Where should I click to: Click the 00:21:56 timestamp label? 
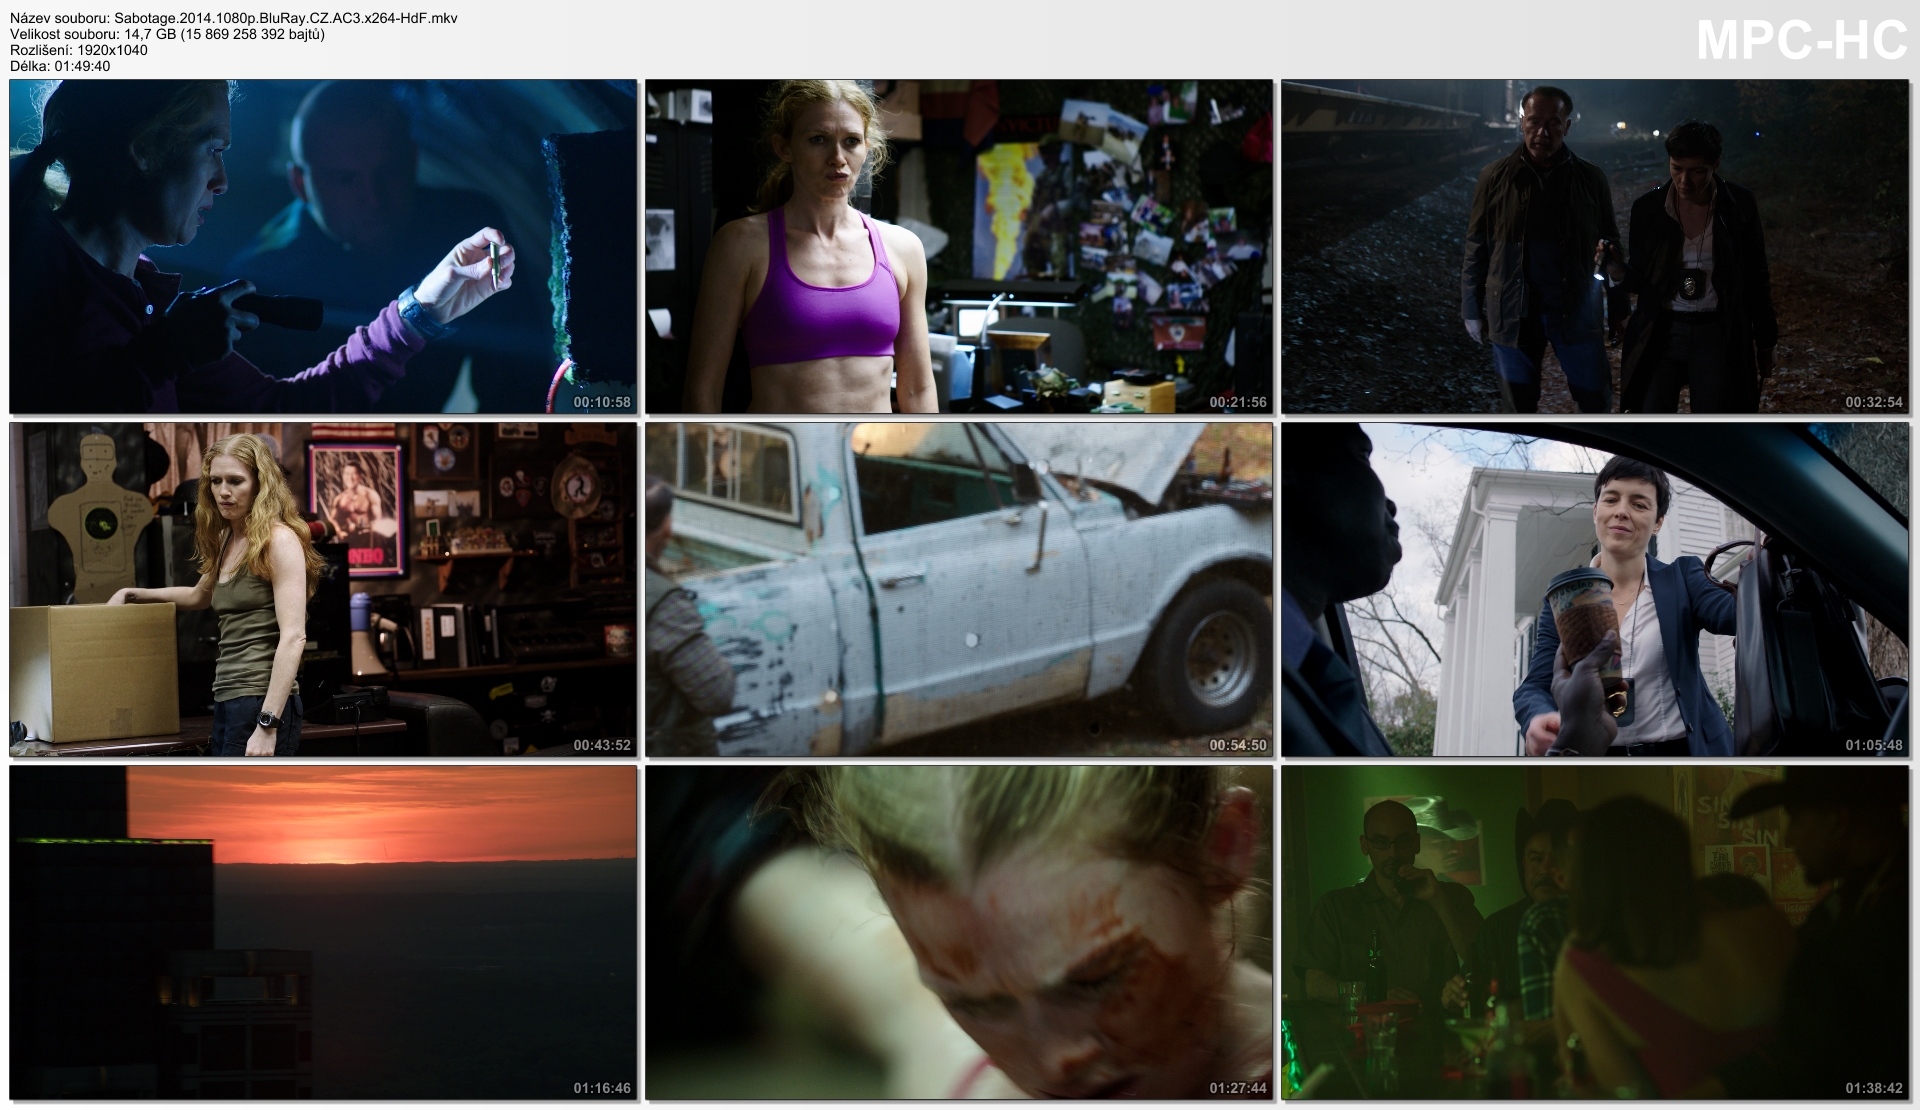point(1237,402)
